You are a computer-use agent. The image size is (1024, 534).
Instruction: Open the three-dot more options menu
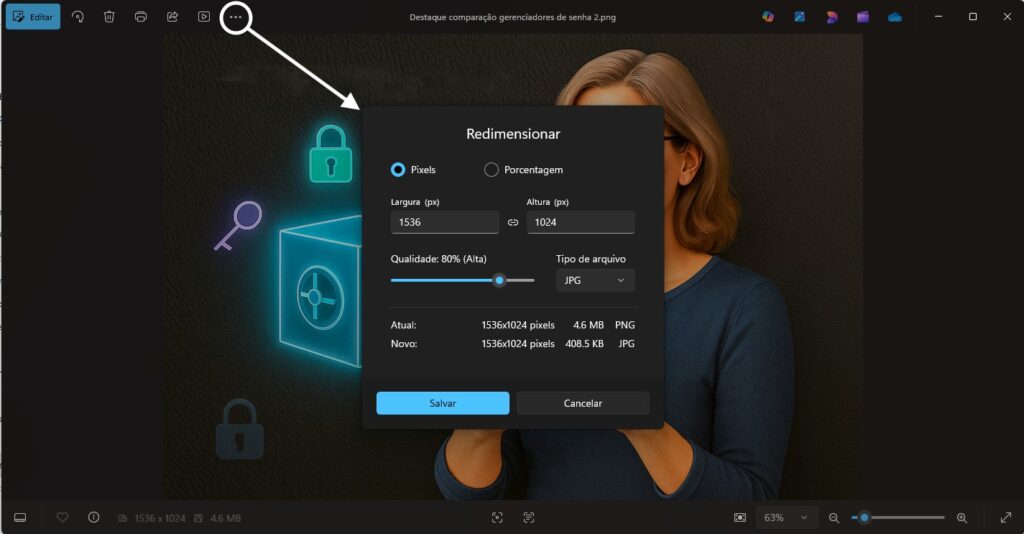pos(236,17)
